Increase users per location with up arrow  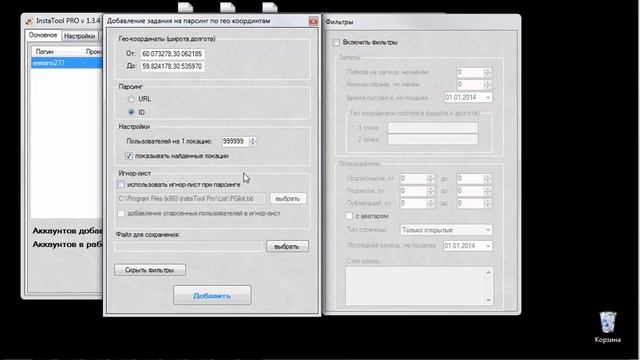click(253, 139)
